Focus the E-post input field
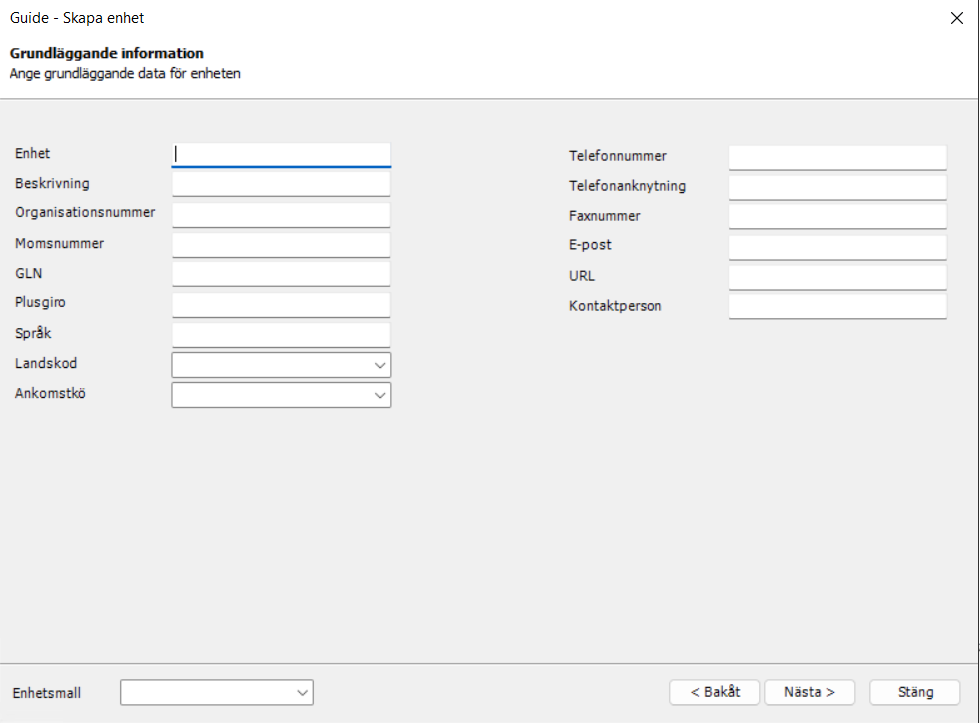The width and height of the screenshot is (980, 723). click(x=837, y=246)
